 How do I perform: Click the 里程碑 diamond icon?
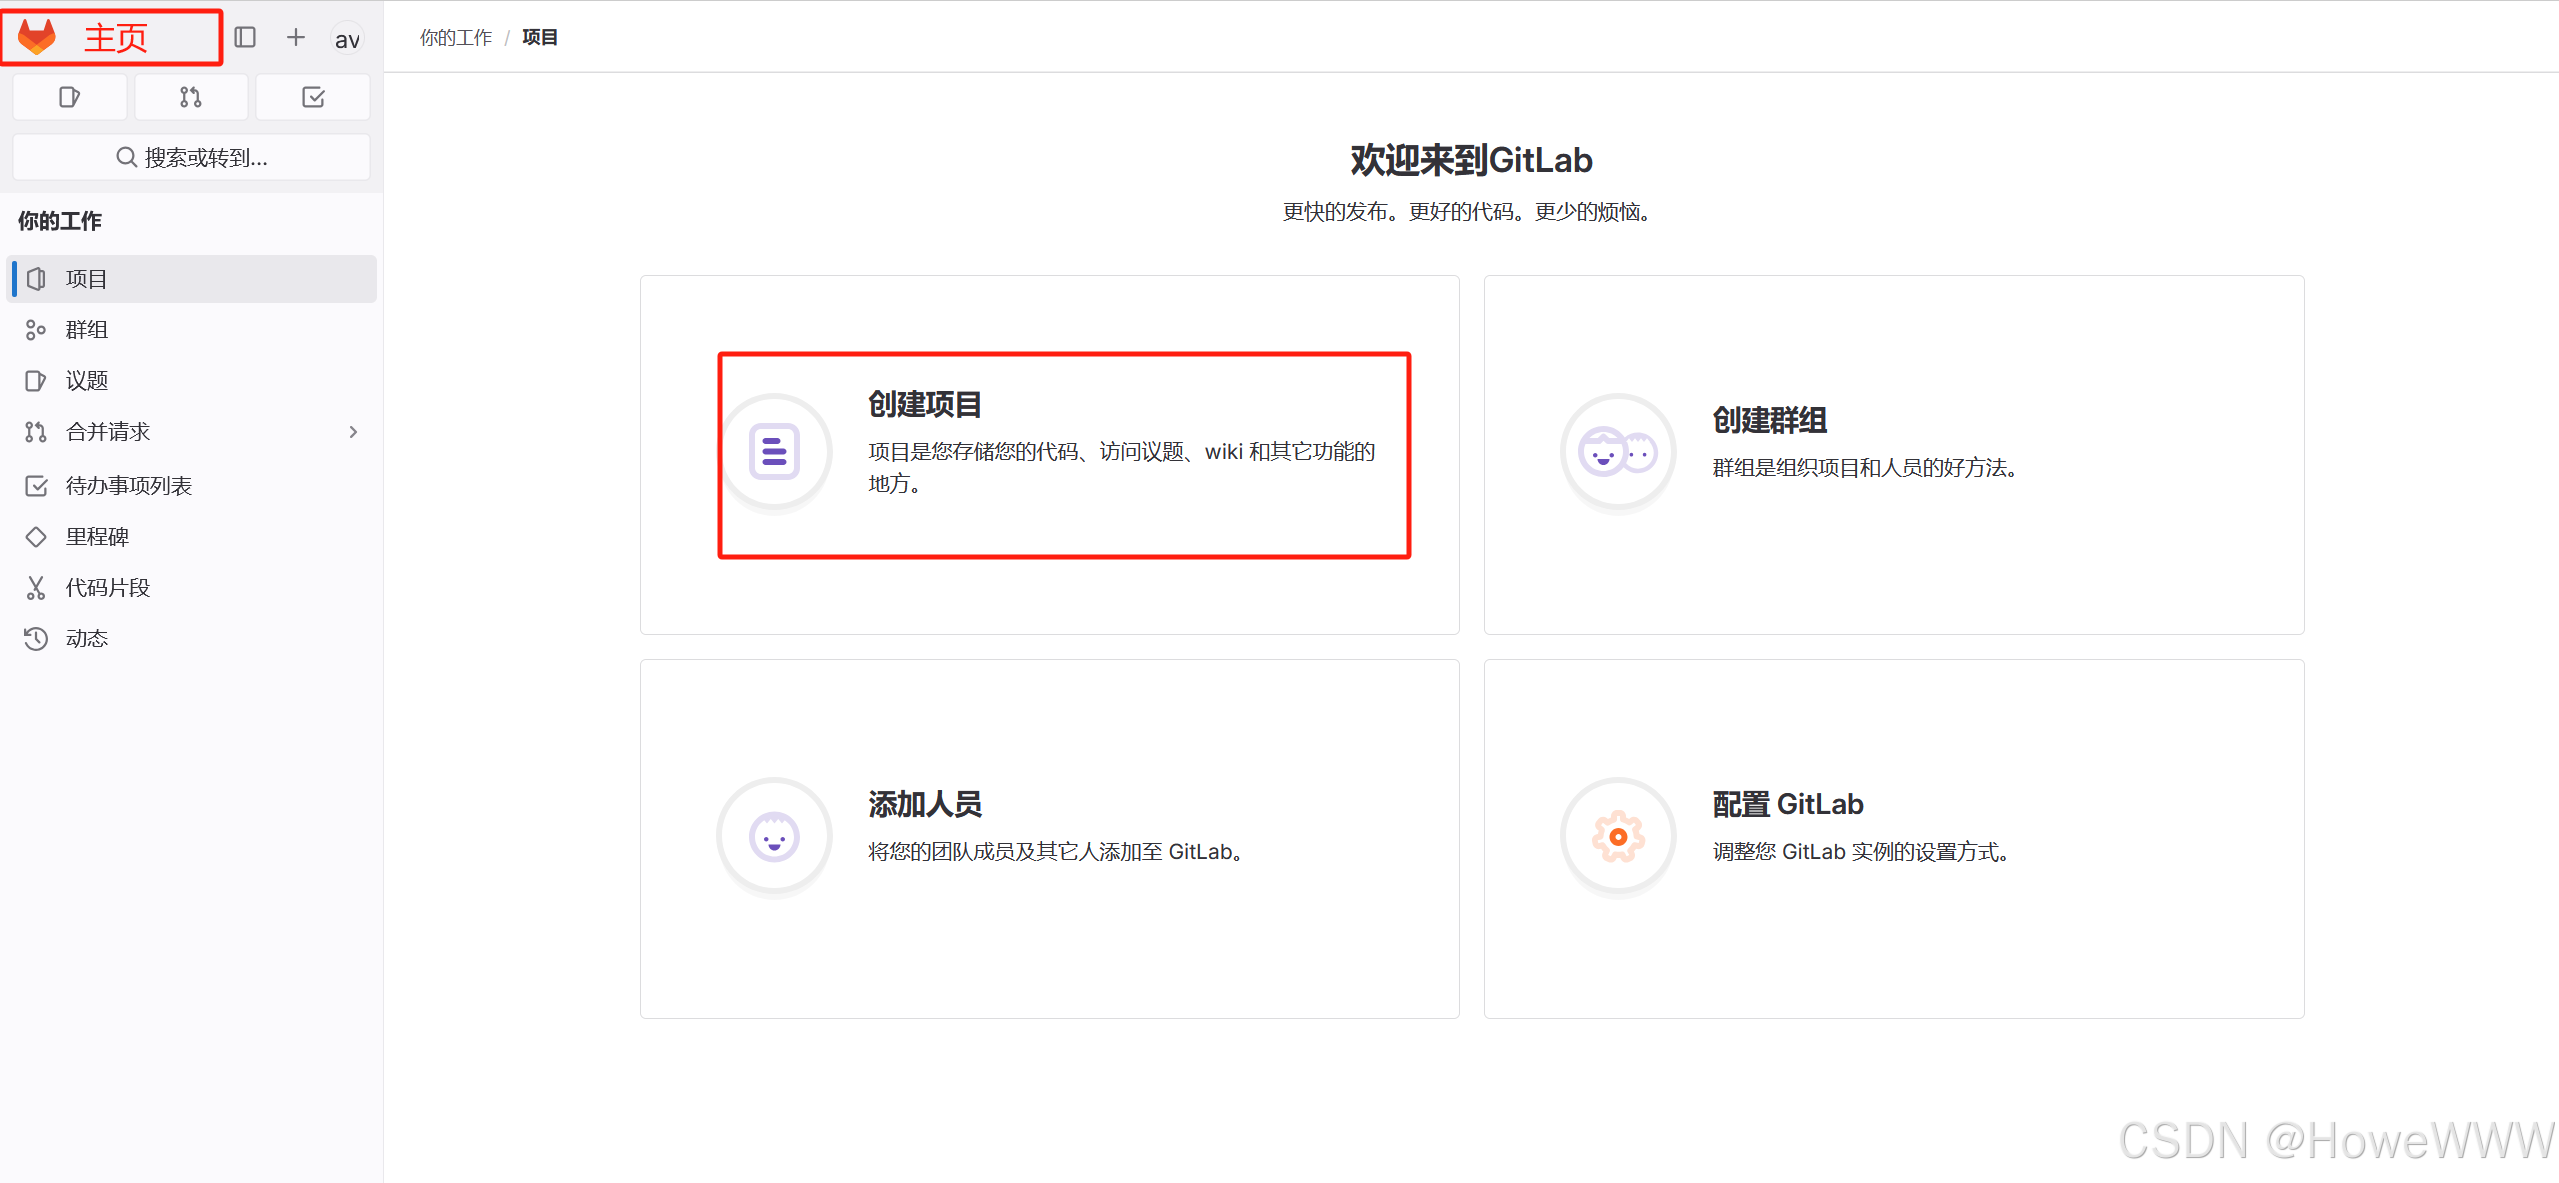(36, 537)
